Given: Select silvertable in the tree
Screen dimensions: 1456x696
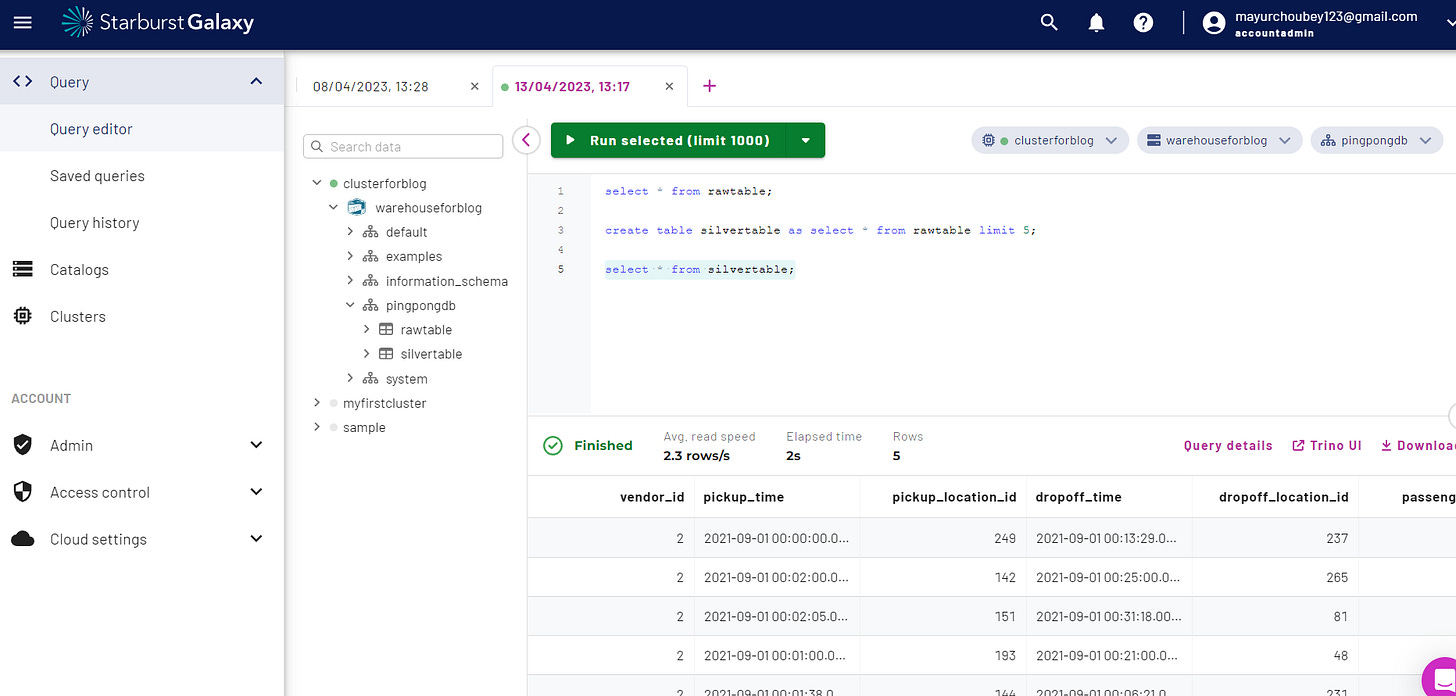Looking at the screenshot, I should [x=431, y=354].
